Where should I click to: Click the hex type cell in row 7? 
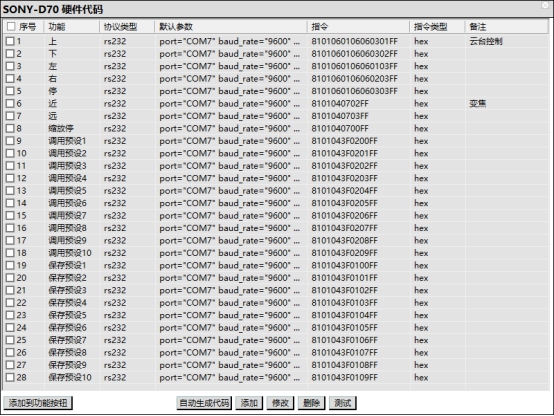click(421, 116)
